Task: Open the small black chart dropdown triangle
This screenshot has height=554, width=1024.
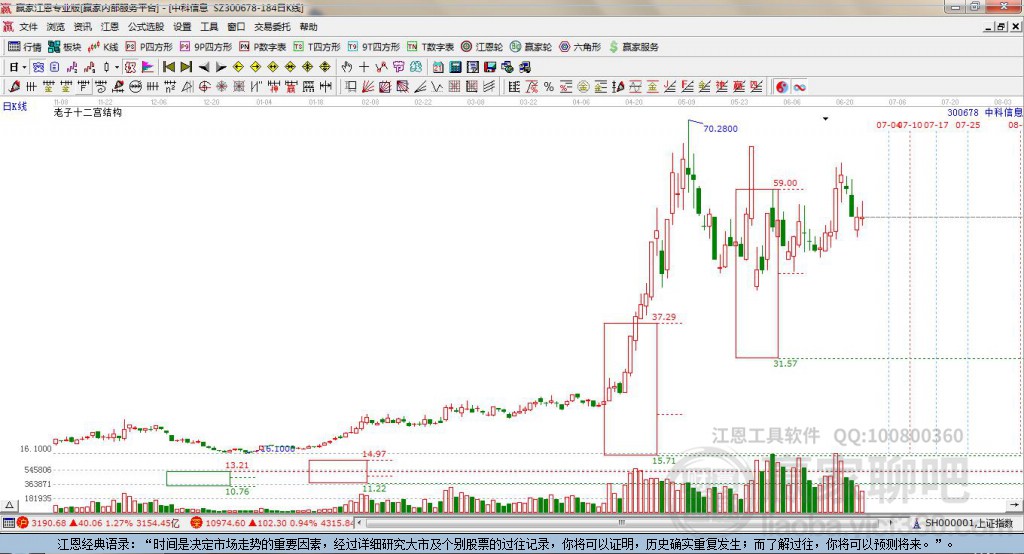Action: pyautogui.click(x=825, y=119)
